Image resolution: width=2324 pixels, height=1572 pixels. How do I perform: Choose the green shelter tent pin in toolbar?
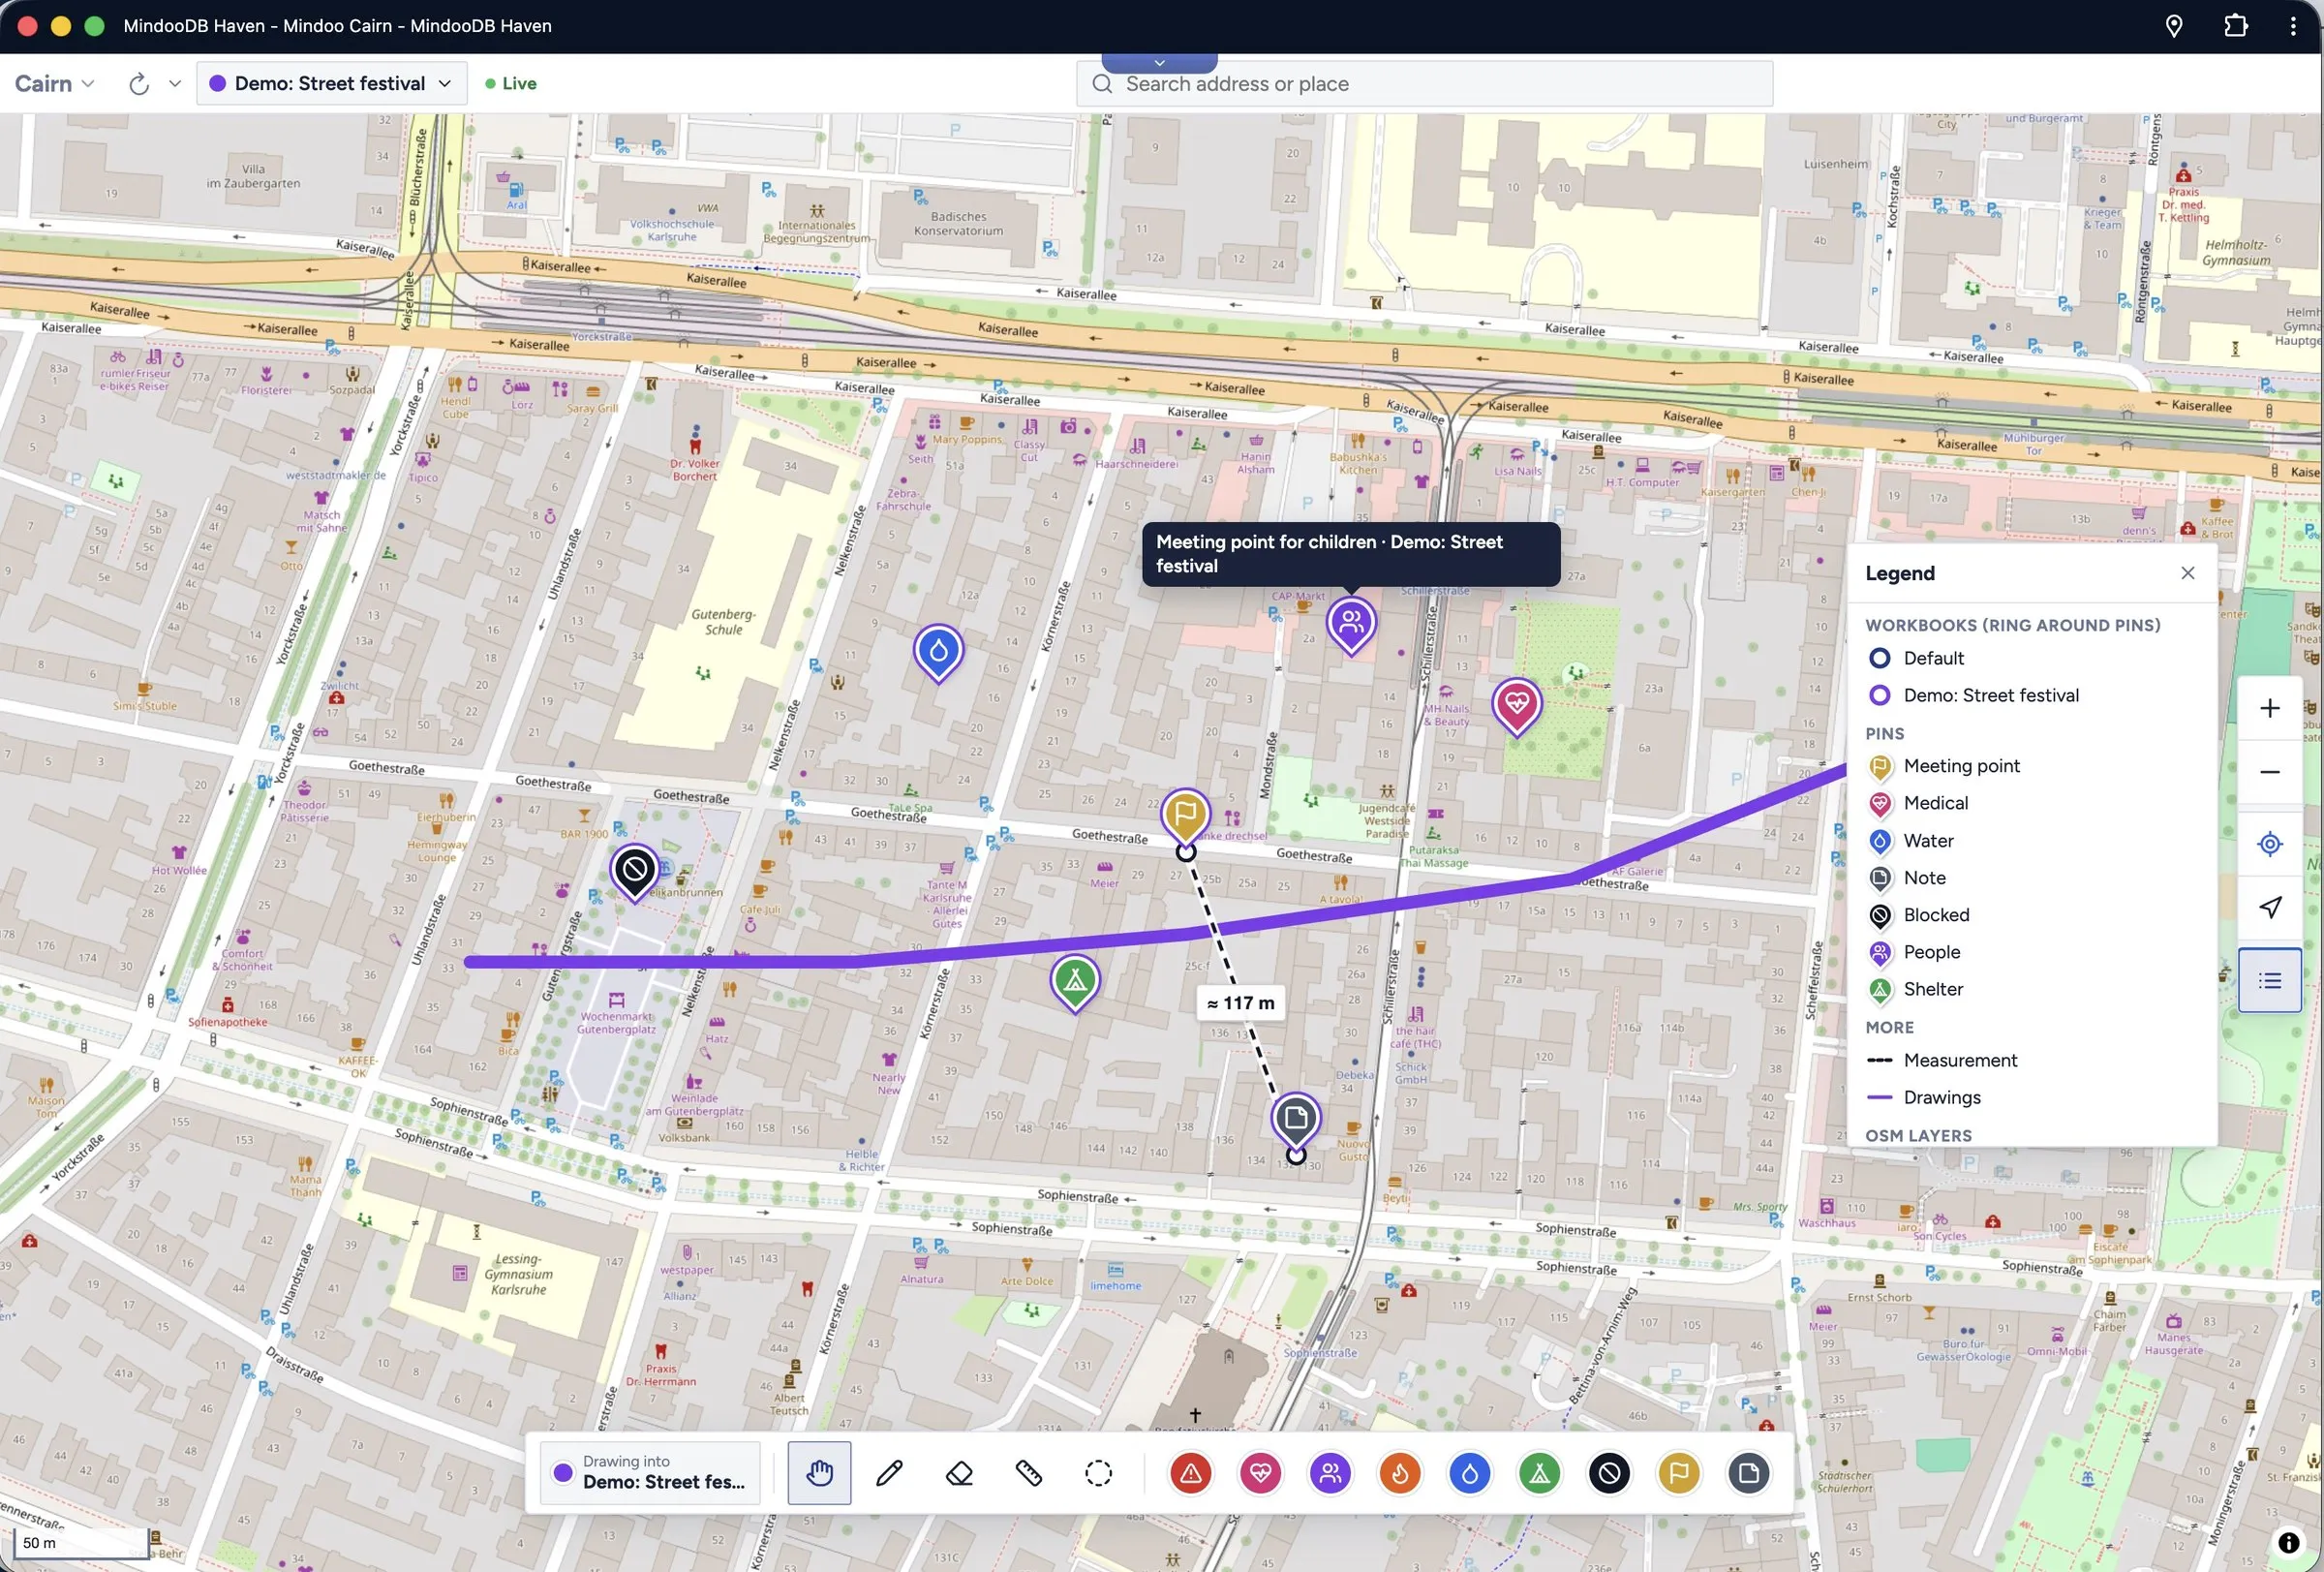click(1539, 1472)
